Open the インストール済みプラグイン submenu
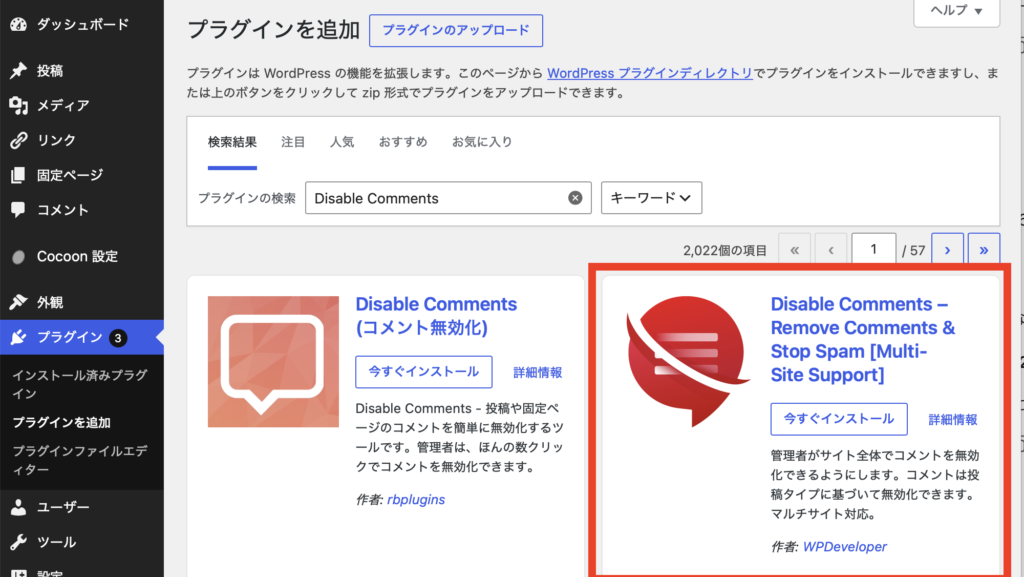This screenshot has height=577, width=1024. (80, 384)
